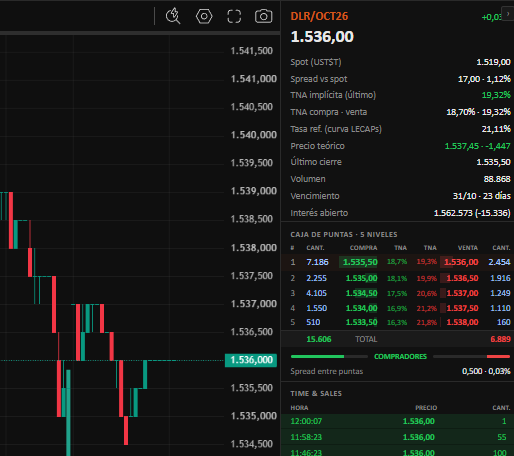Click ask TNA 19,3% in level 1
This screenshot has width=514, height=456.
pyautogui.click(x=427, y=262)
